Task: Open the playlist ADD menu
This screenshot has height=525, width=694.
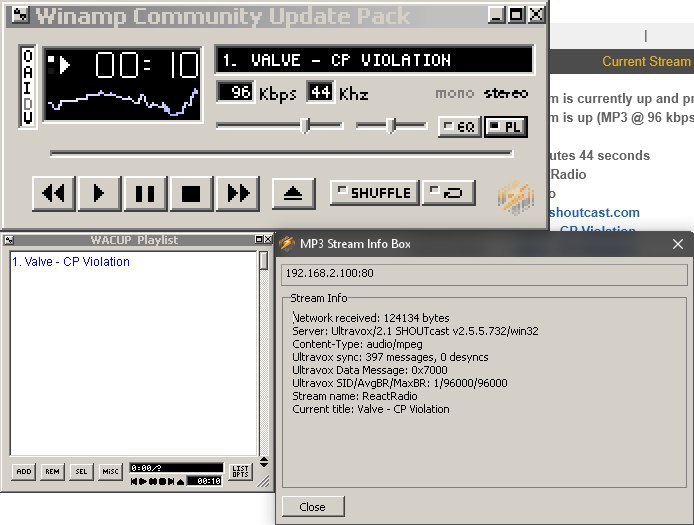Action: point(24,471)
